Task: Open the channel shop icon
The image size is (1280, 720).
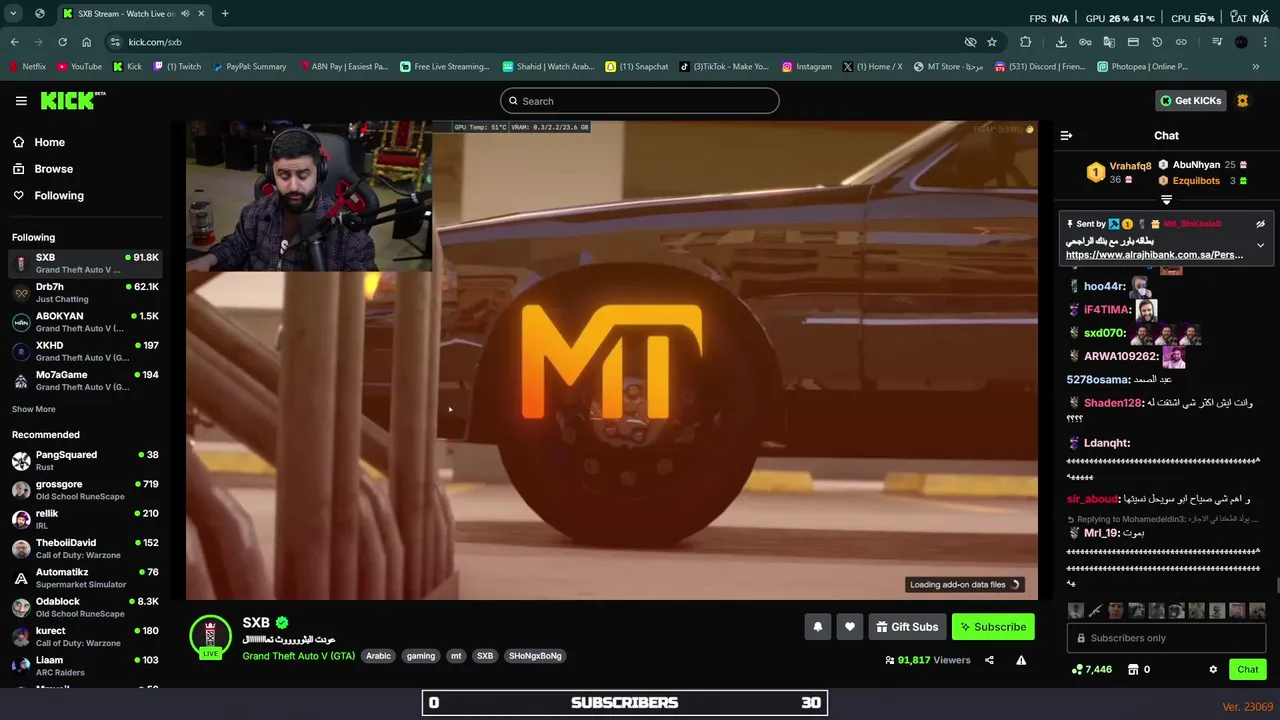Action: [x=1133, y=670]
